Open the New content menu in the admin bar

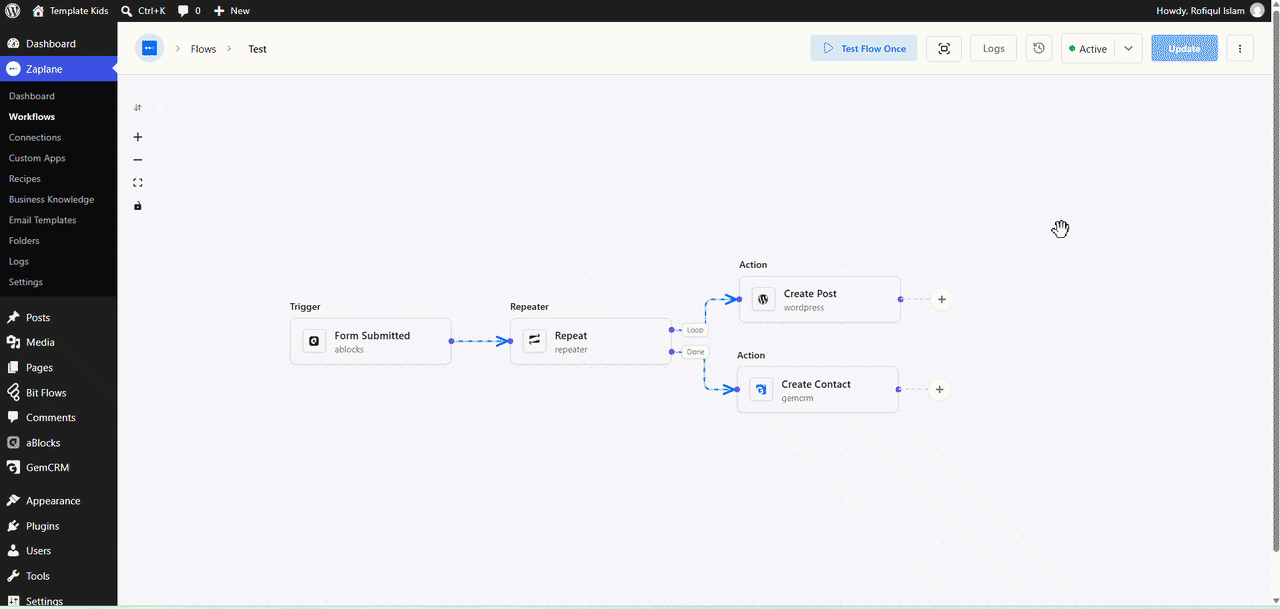click(232, 10)
